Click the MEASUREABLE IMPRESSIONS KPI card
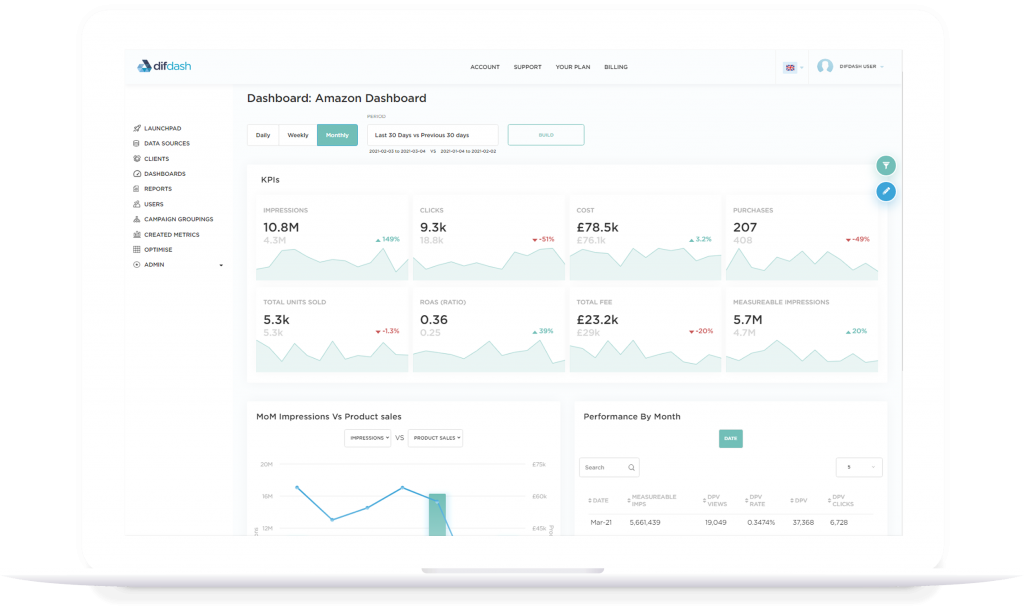The image size is (1024, 607). [802, 330]
